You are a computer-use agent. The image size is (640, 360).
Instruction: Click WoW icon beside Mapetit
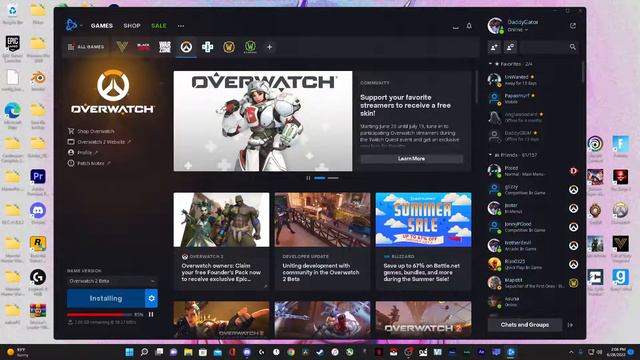click(573, 283)
